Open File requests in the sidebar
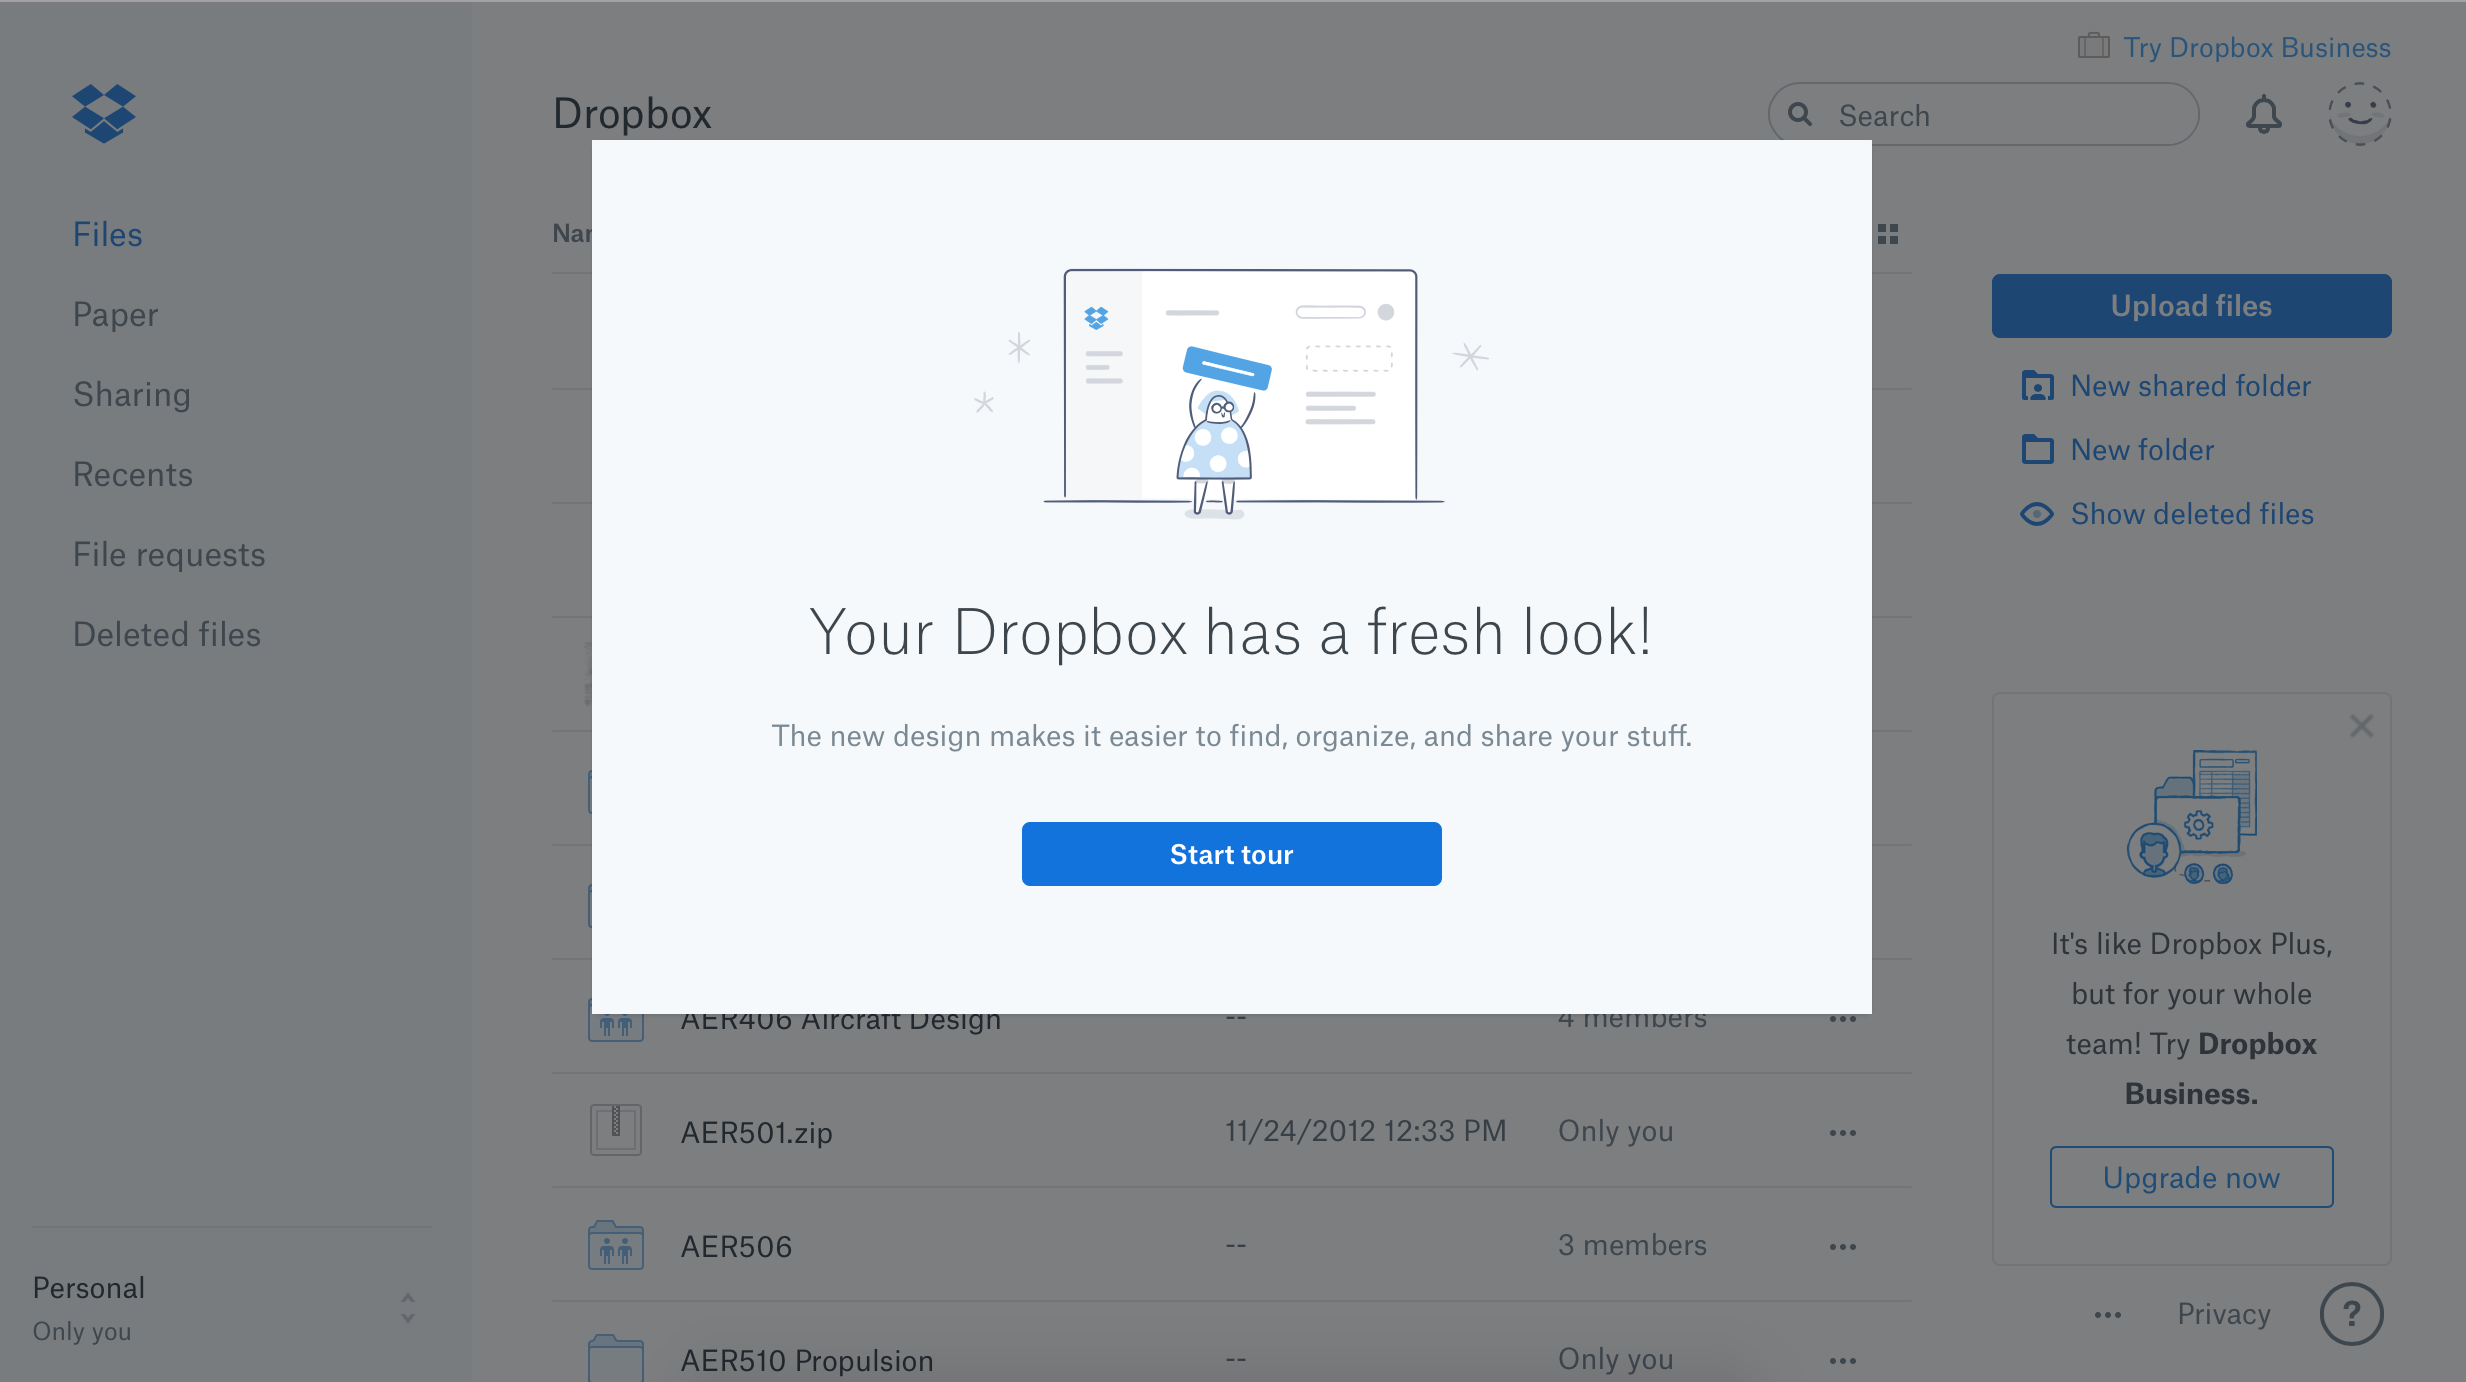Screen dimensions: 2466x1382 (x=169, y=555)
